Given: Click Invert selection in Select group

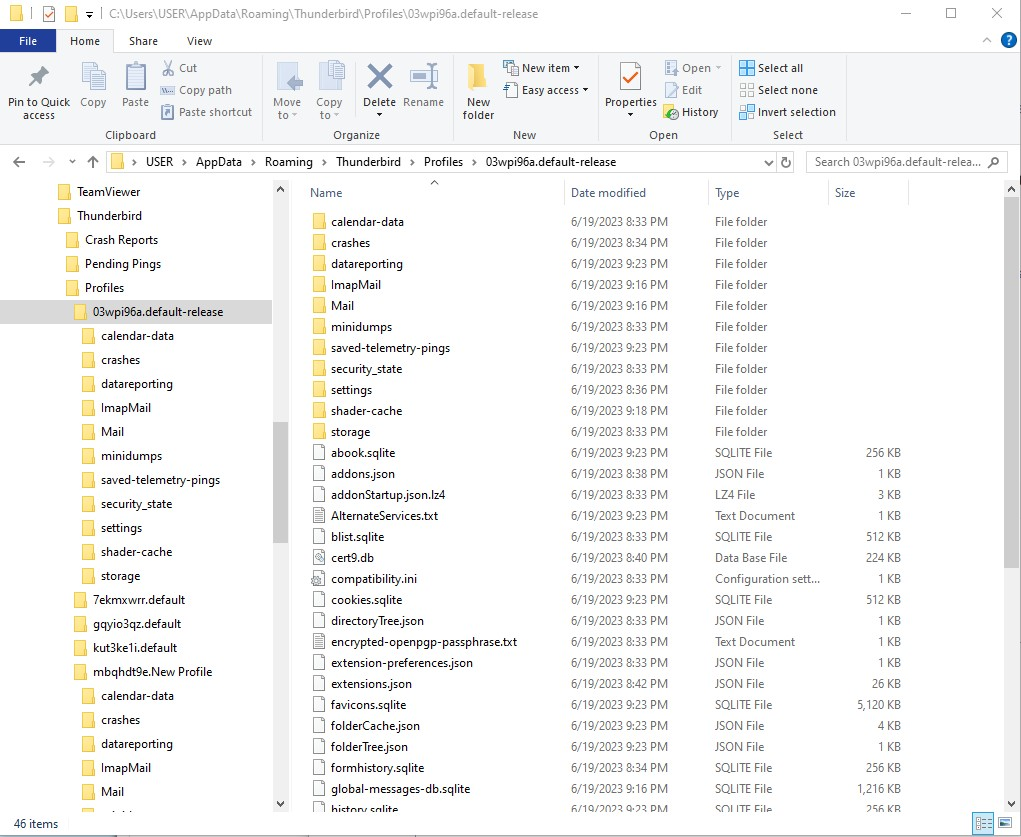Looking at the screenshot, I should [787, 112].
